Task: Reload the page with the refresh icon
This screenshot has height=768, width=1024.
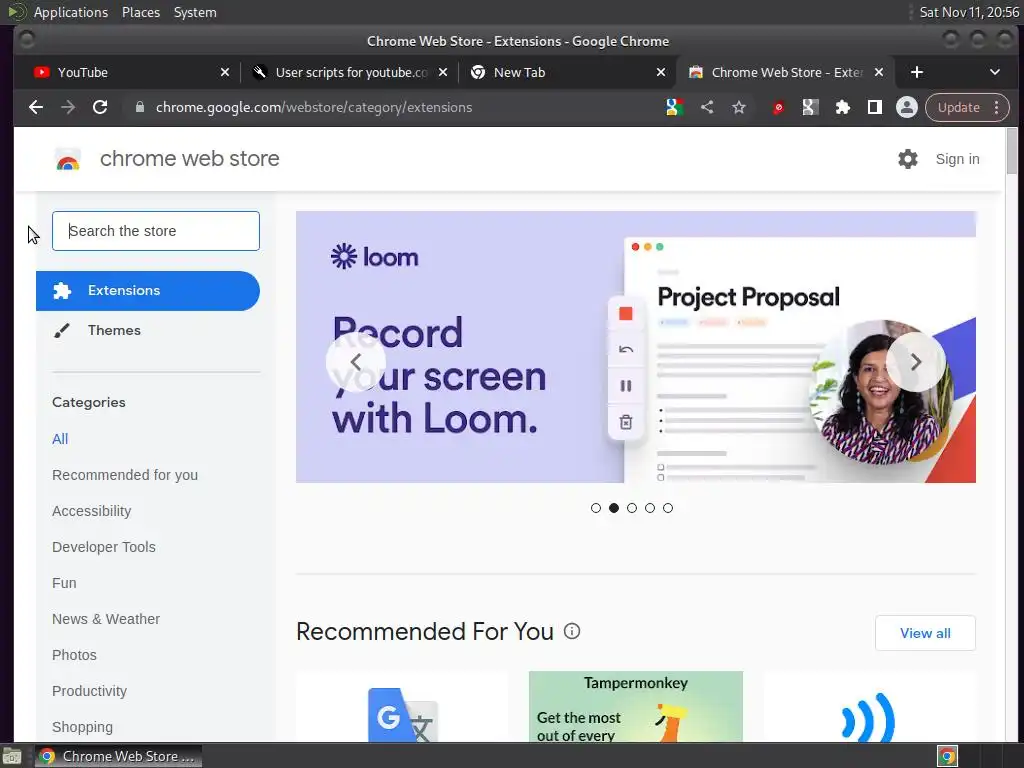Action: coord(100,108)
